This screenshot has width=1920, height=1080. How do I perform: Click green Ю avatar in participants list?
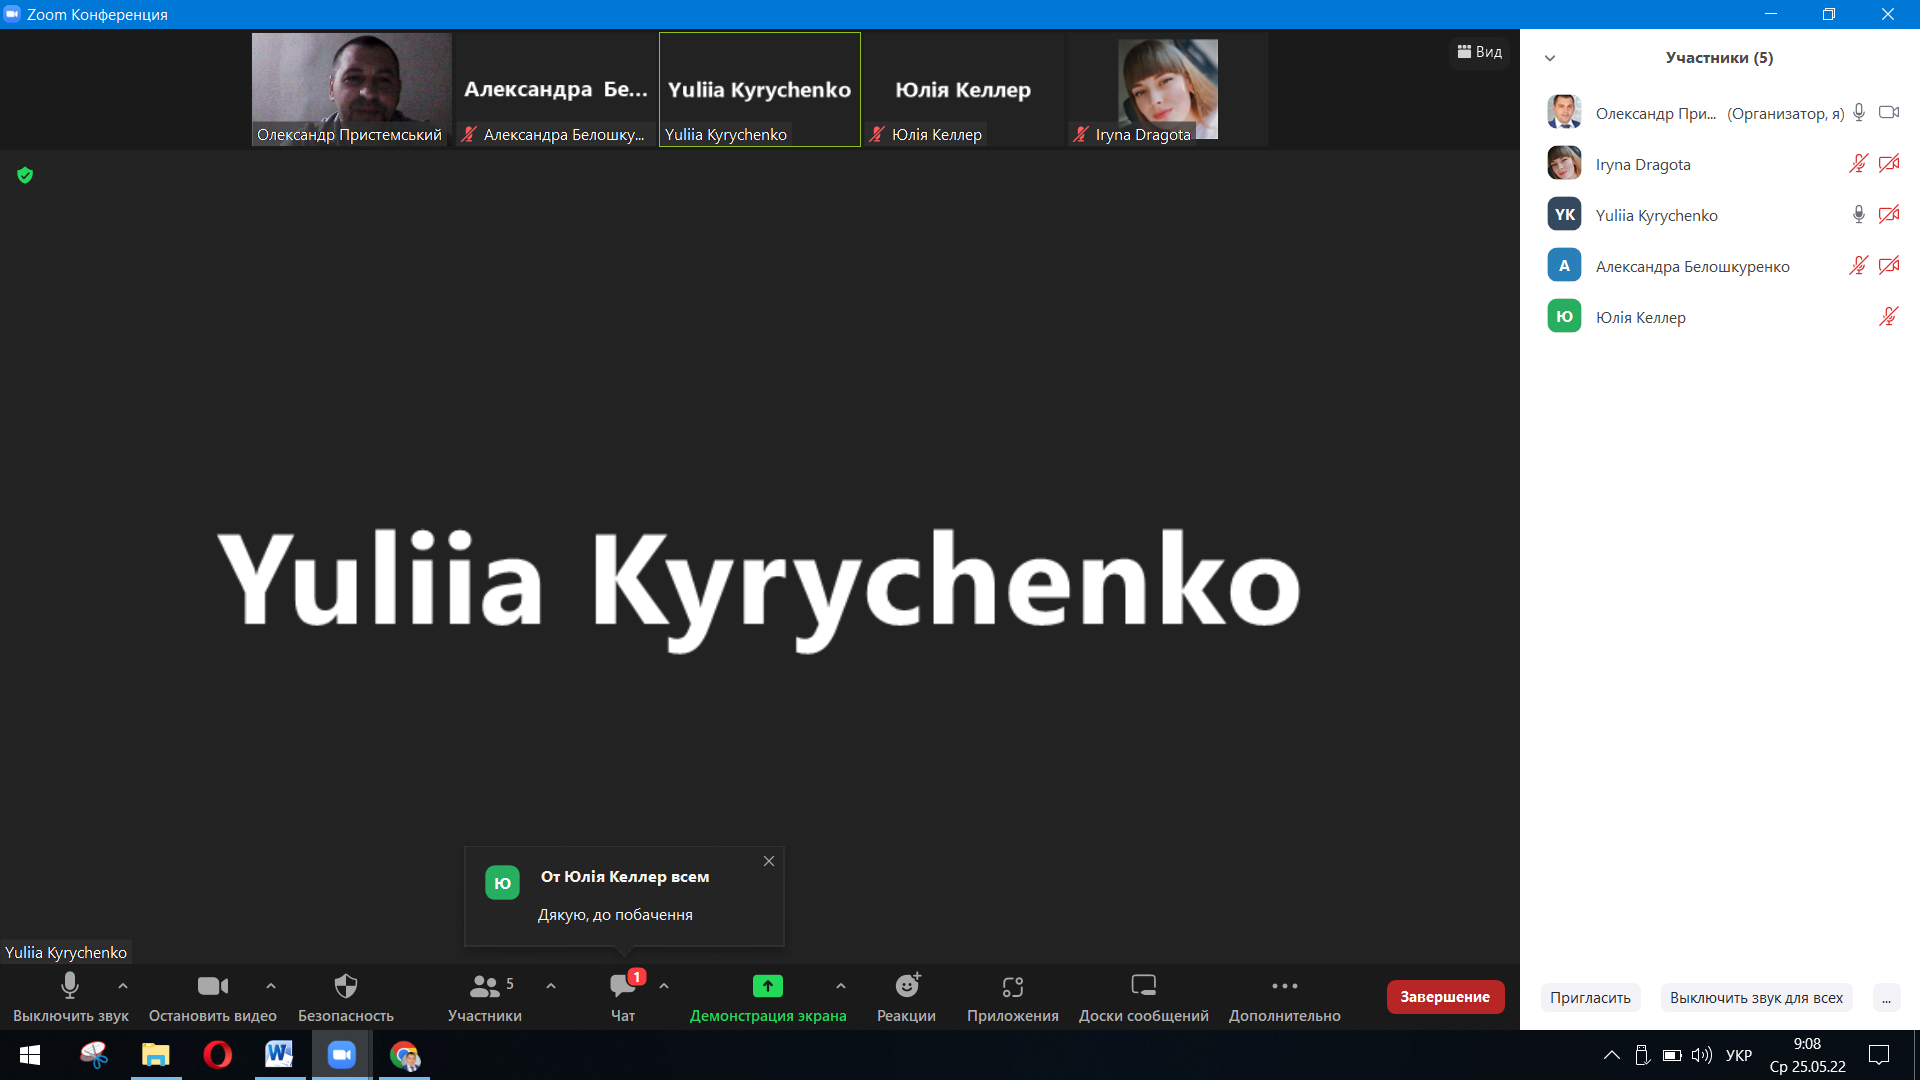click(x=1564, y=316)
